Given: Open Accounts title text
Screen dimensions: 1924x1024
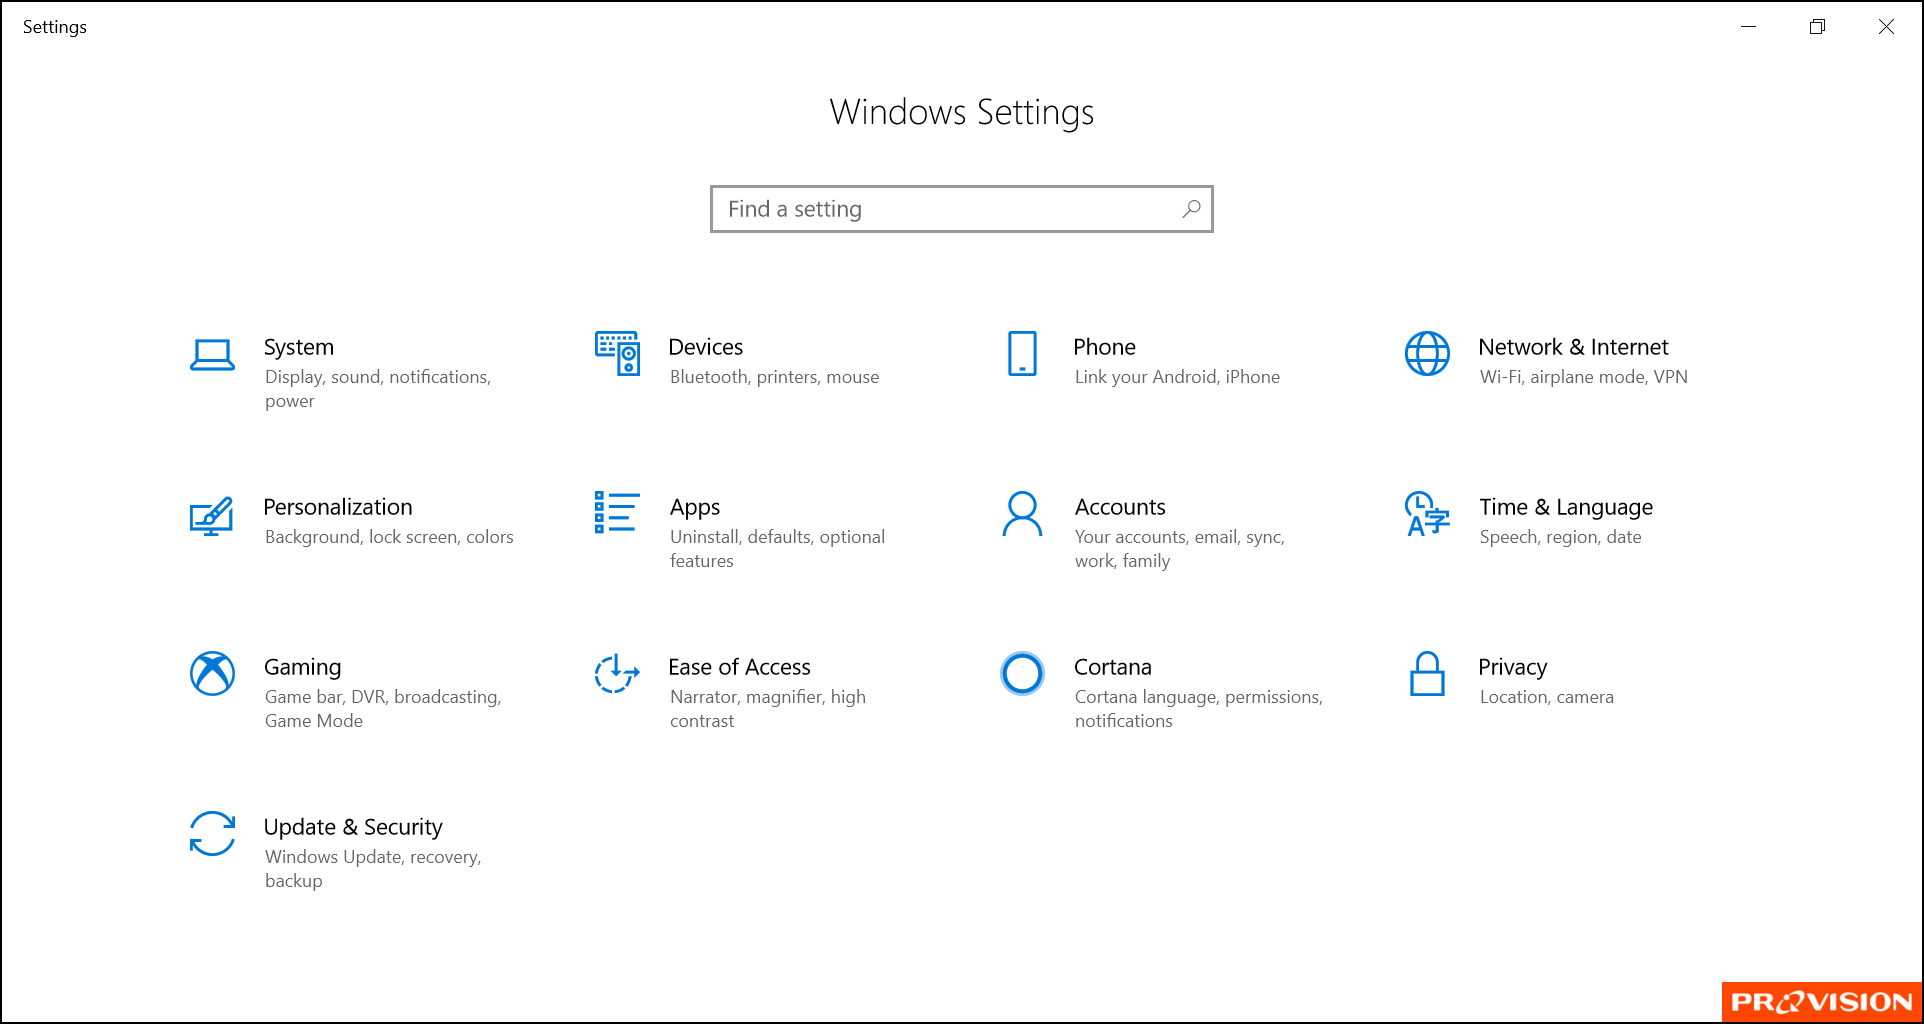Looking at the screenshot, I should click(1120, 507).
